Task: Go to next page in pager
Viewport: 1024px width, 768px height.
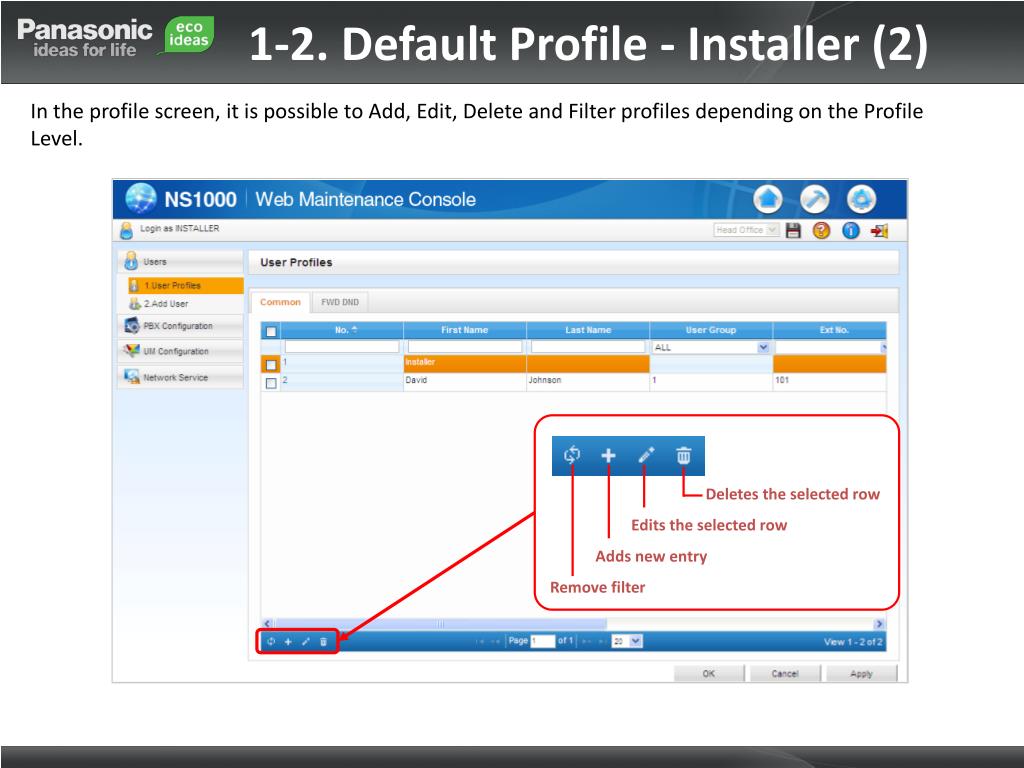Action: coord(586,641)
